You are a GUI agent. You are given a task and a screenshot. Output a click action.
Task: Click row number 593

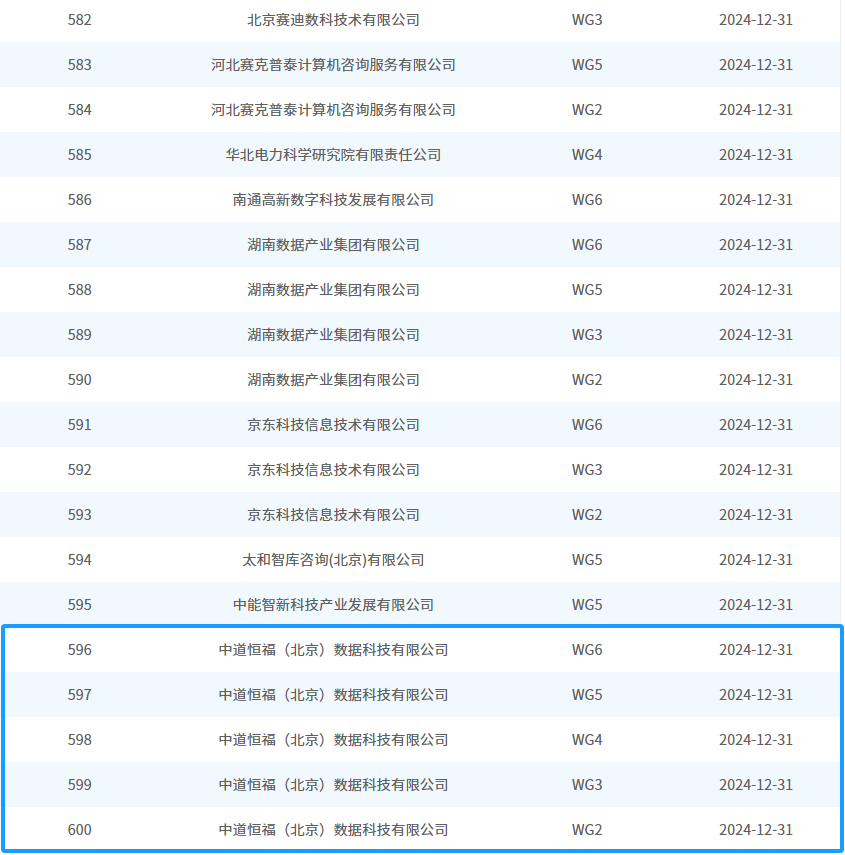tap(79, 515)
